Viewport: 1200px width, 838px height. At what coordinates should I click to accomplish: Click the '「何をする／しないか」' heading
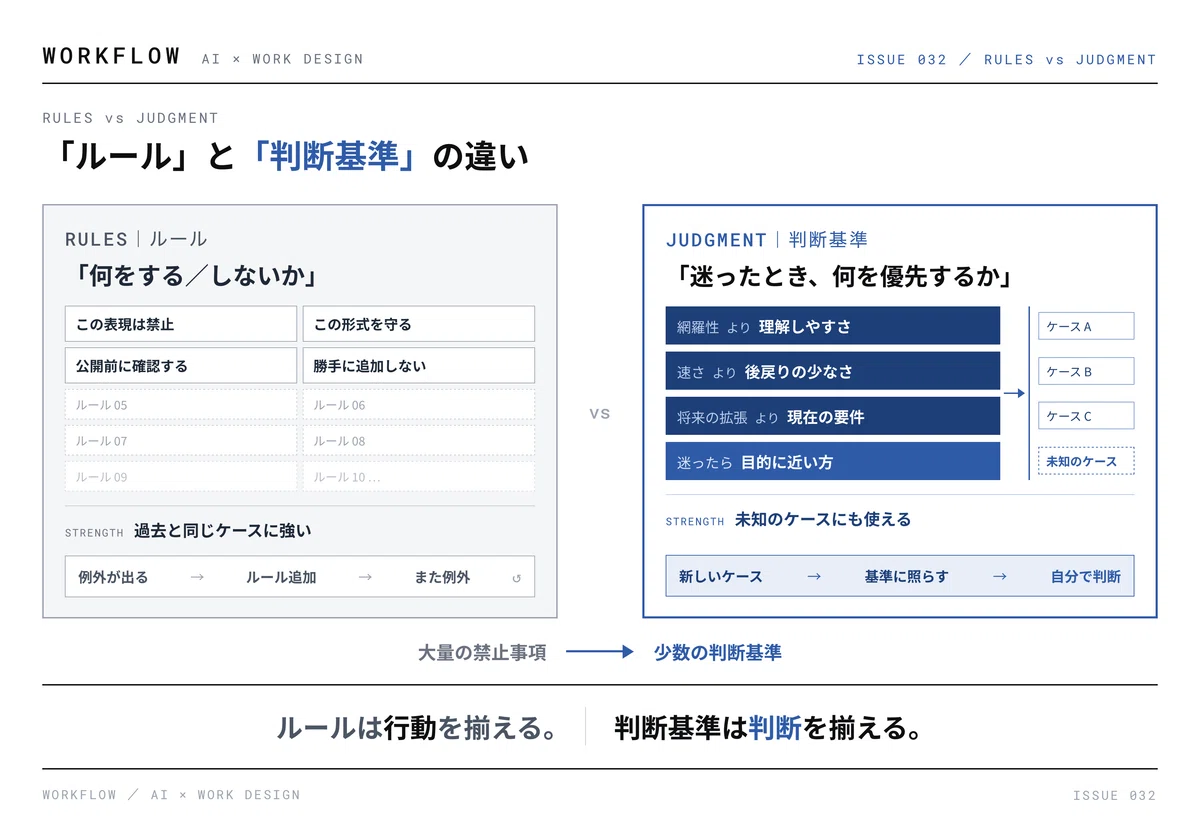[x=198, y=276]
